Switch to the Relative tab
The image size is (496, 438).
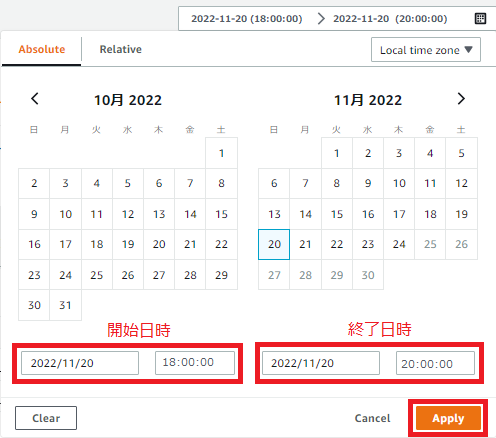pos(121,49)
